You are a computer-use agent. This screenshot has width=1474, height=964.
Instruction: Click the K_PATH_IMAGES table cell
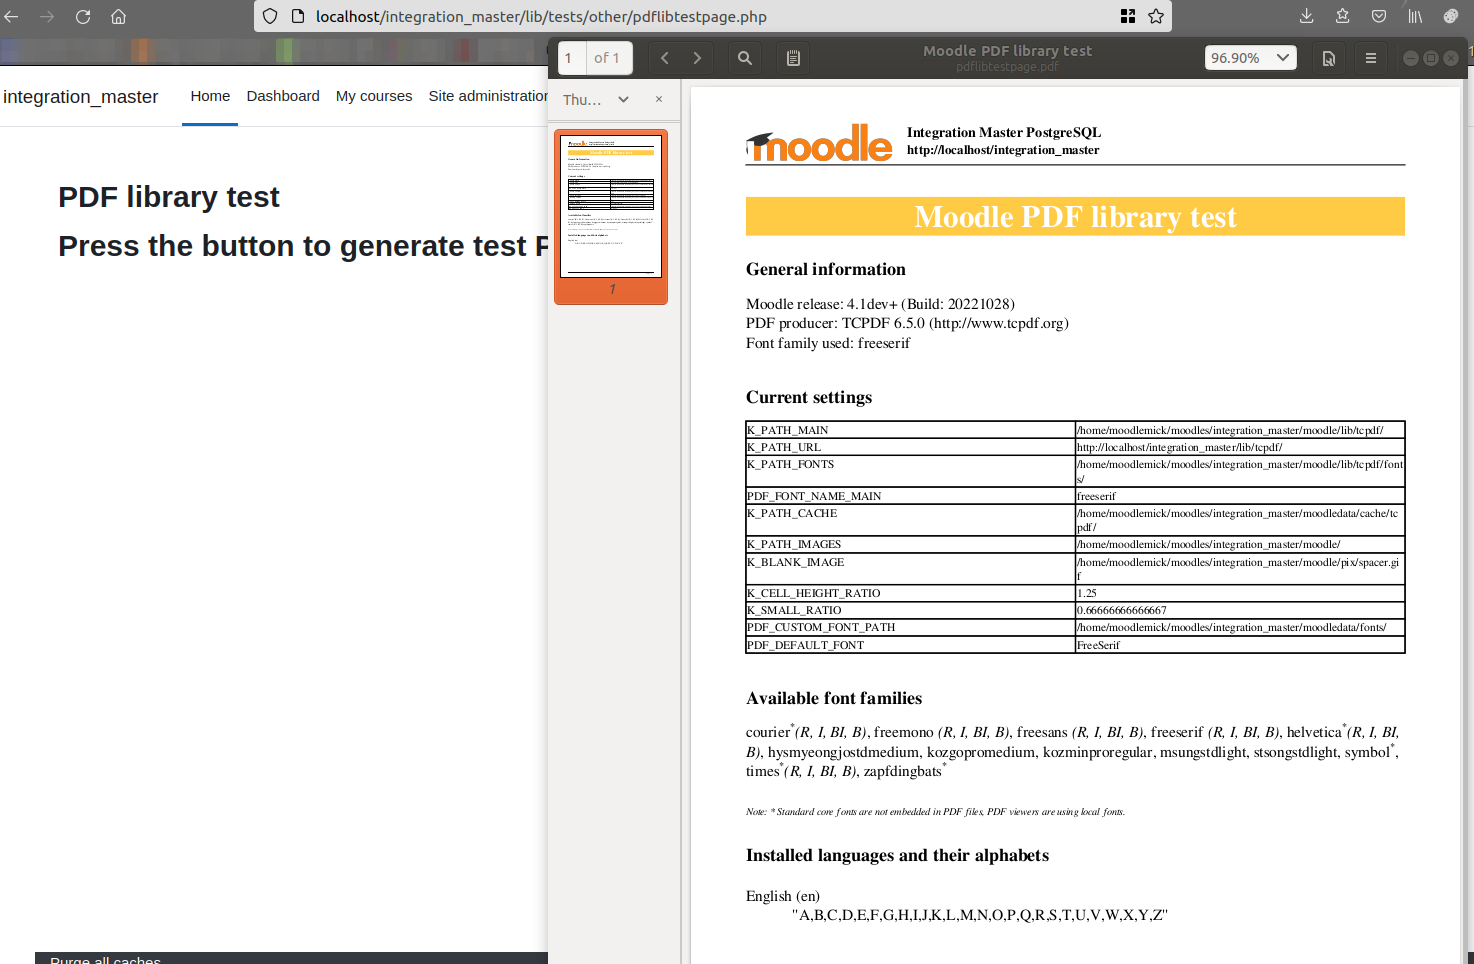click(x=910, y=544)
